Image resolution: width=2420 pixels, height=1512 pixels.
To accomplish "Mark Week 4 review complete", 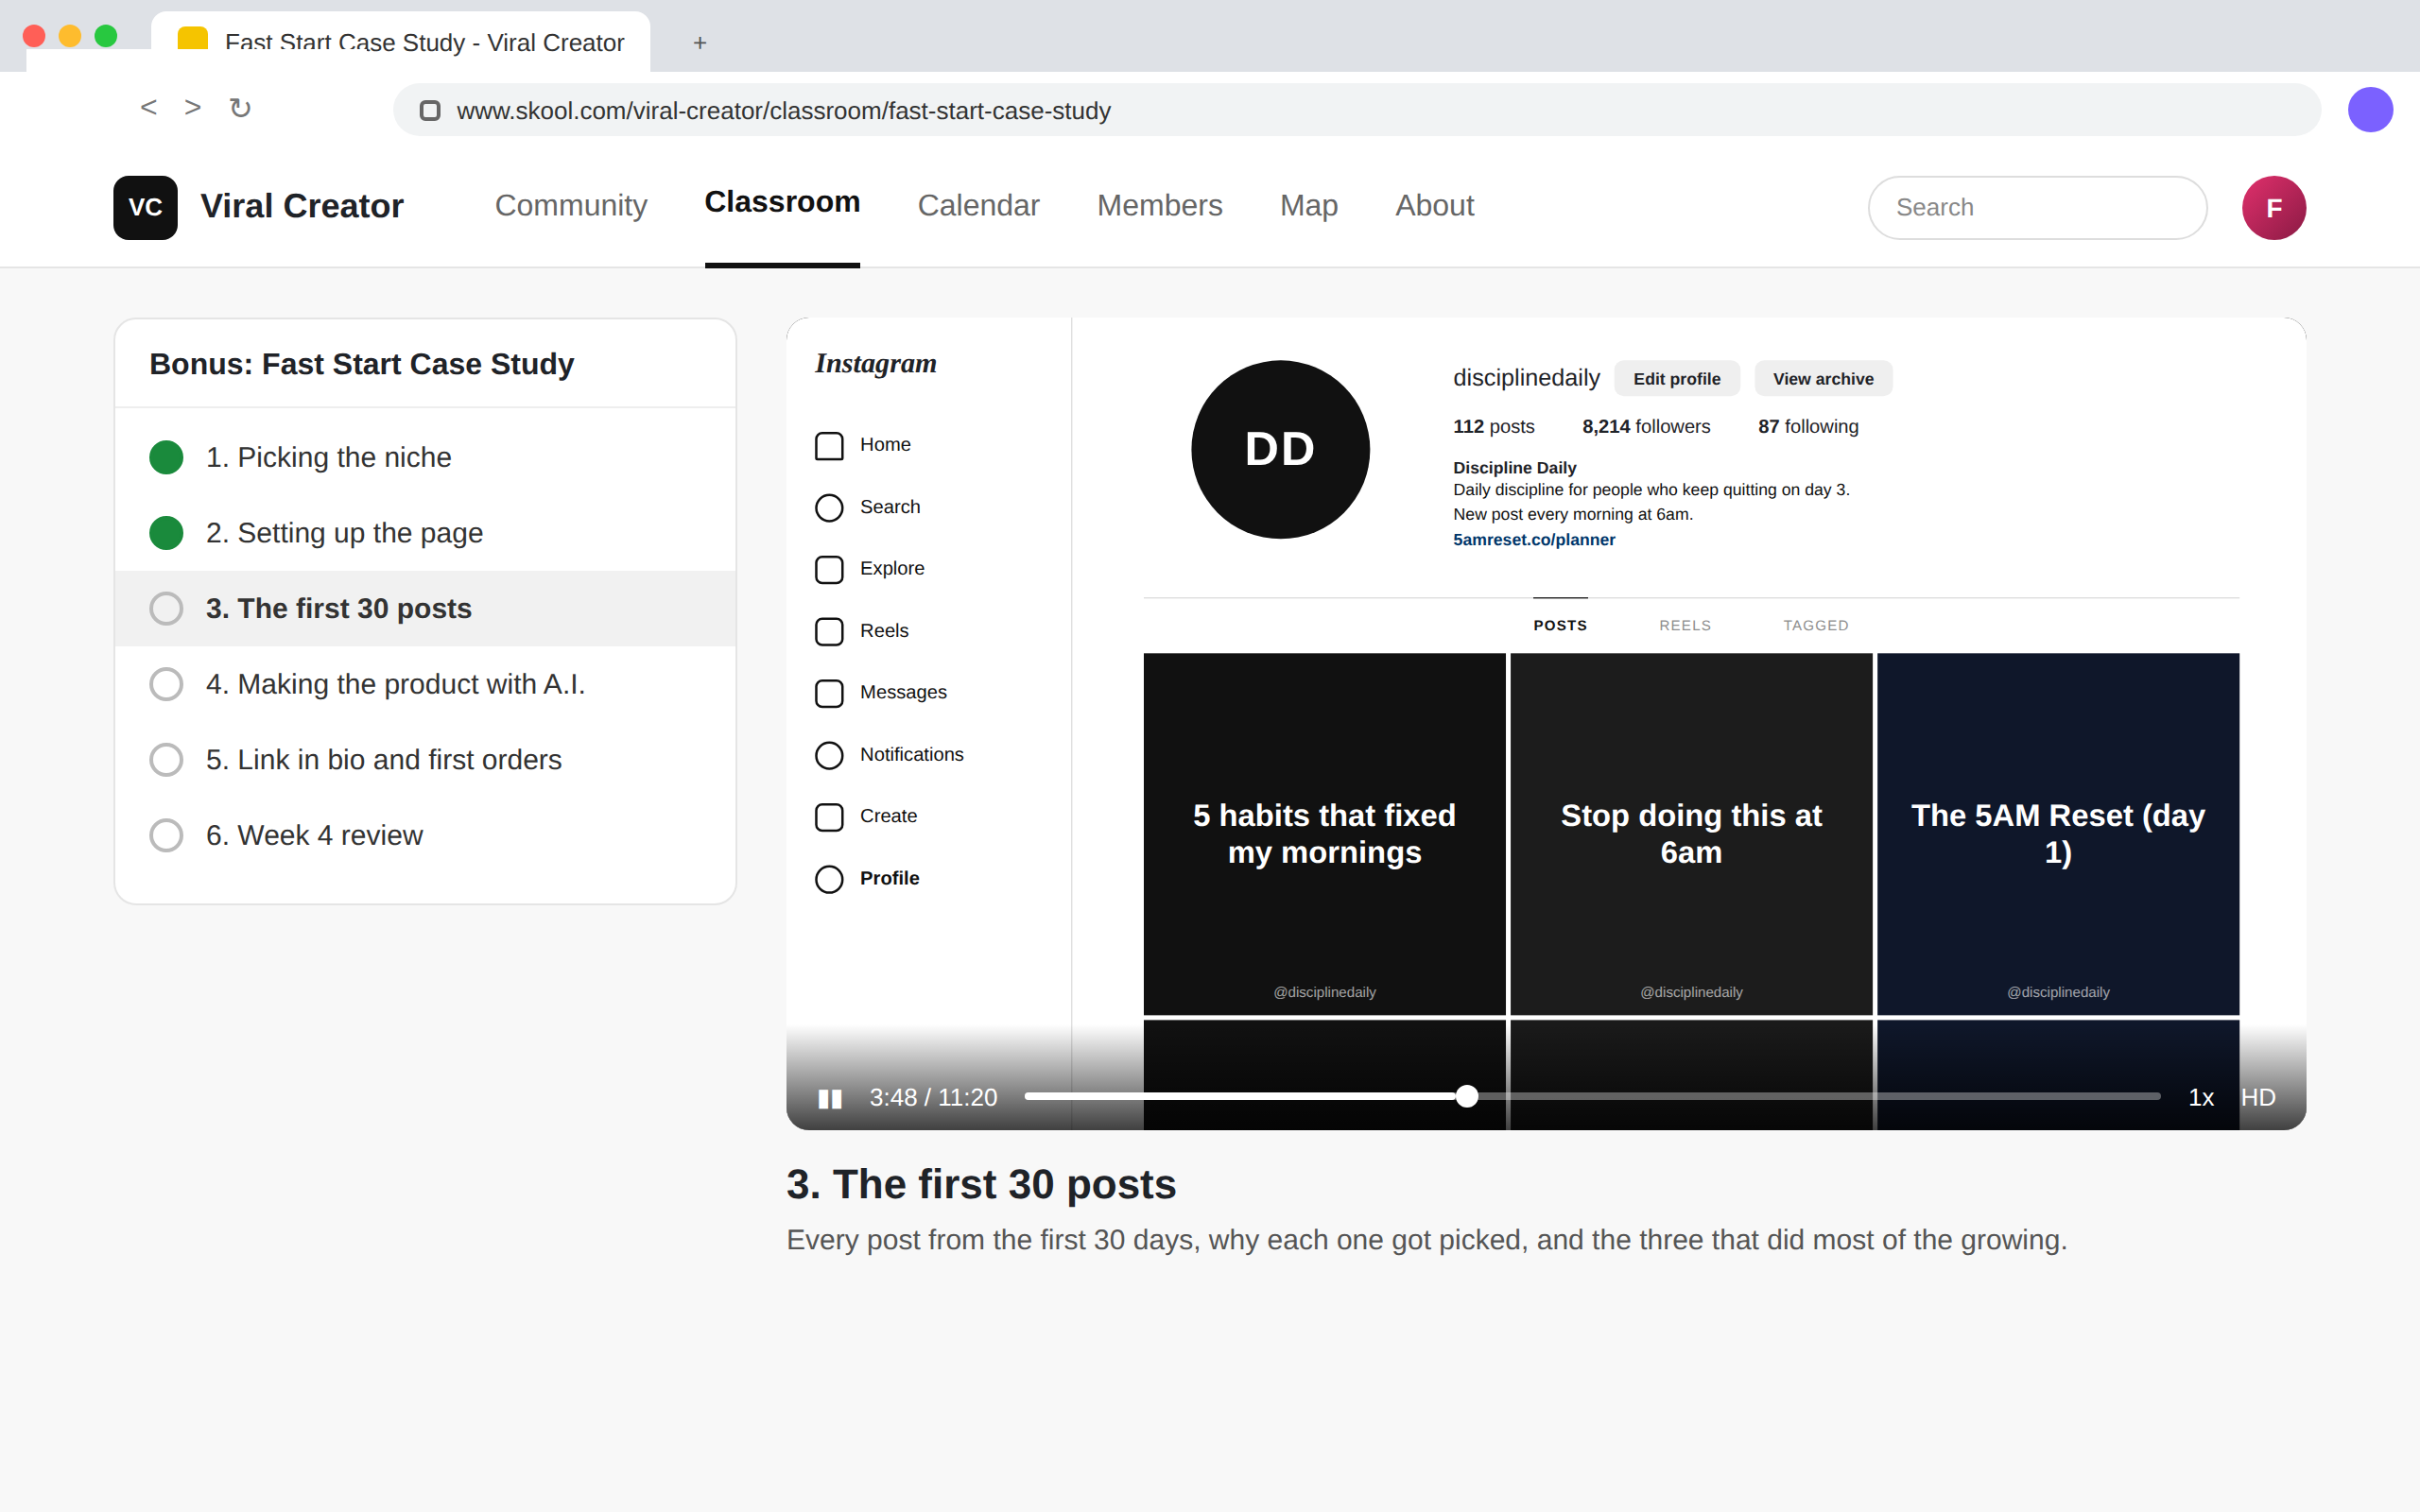I will (x=166, y=835).
